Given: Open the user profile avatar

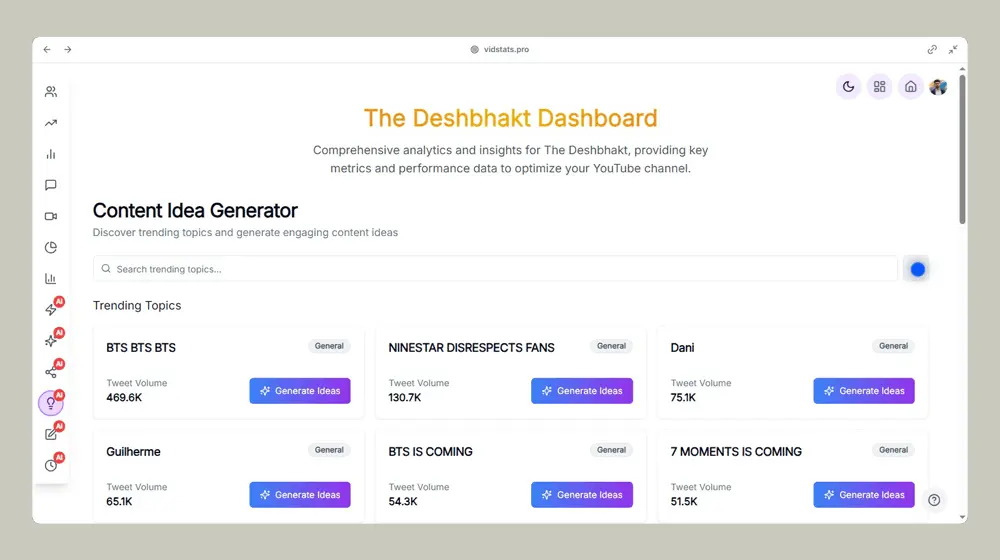Looking at the screenshot, I should [938, 87].
